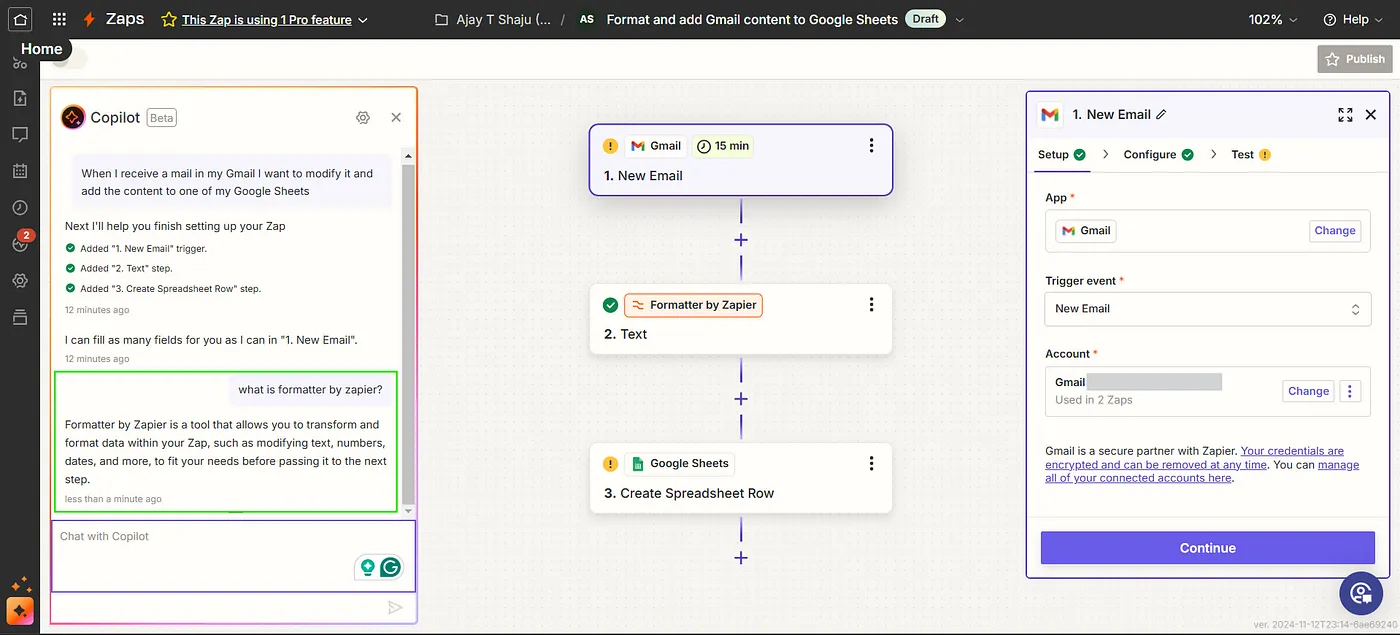The width and height of the screenshot is (1400, 635).
Task: Open the Zaps file icon in sidebar
Action: tap(20, 98)
